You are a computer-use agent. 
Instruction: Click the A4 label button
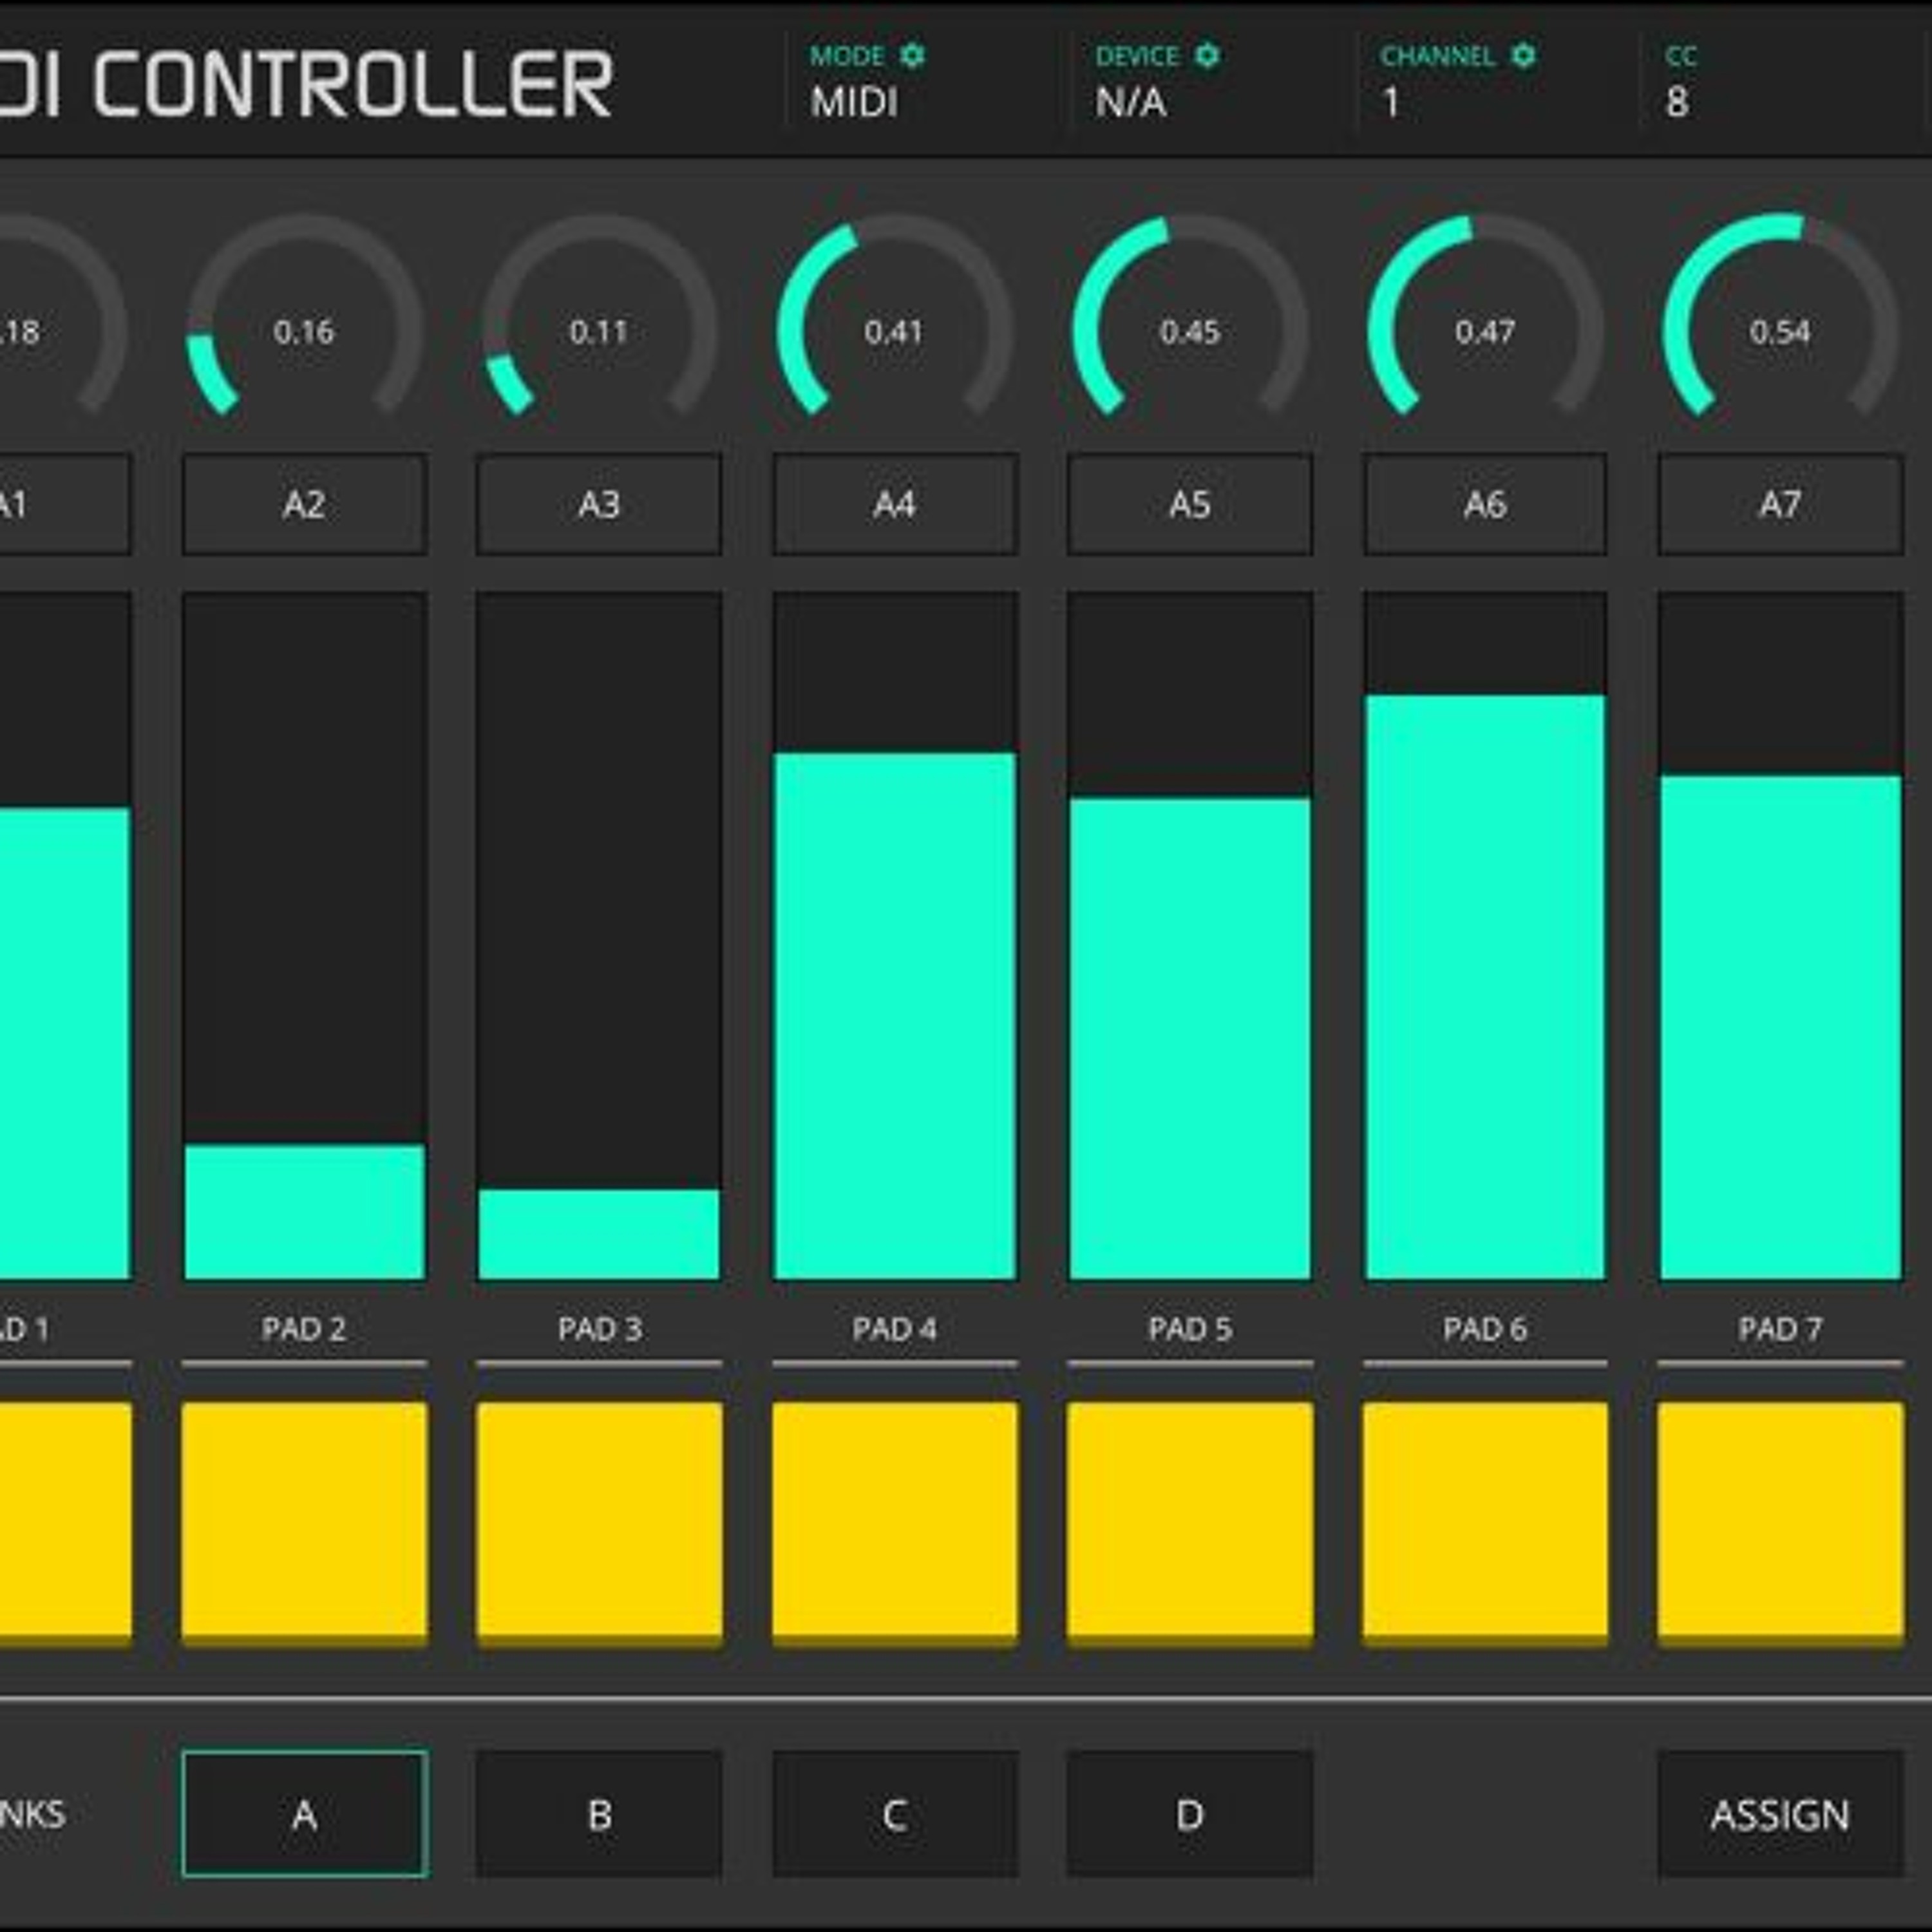[x=895, y=504]
